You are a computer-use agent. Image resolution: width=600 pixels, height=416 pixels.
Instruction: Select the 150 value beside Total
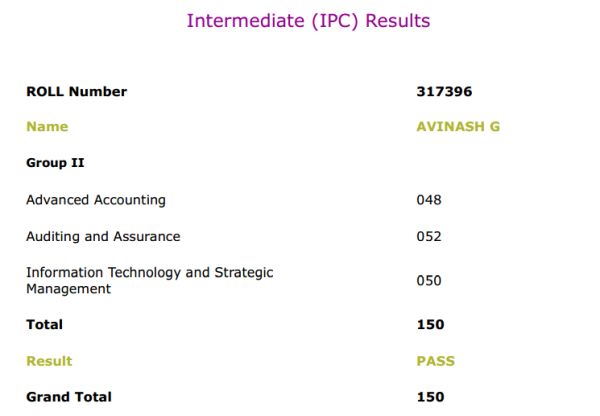(x=430, y=325)
